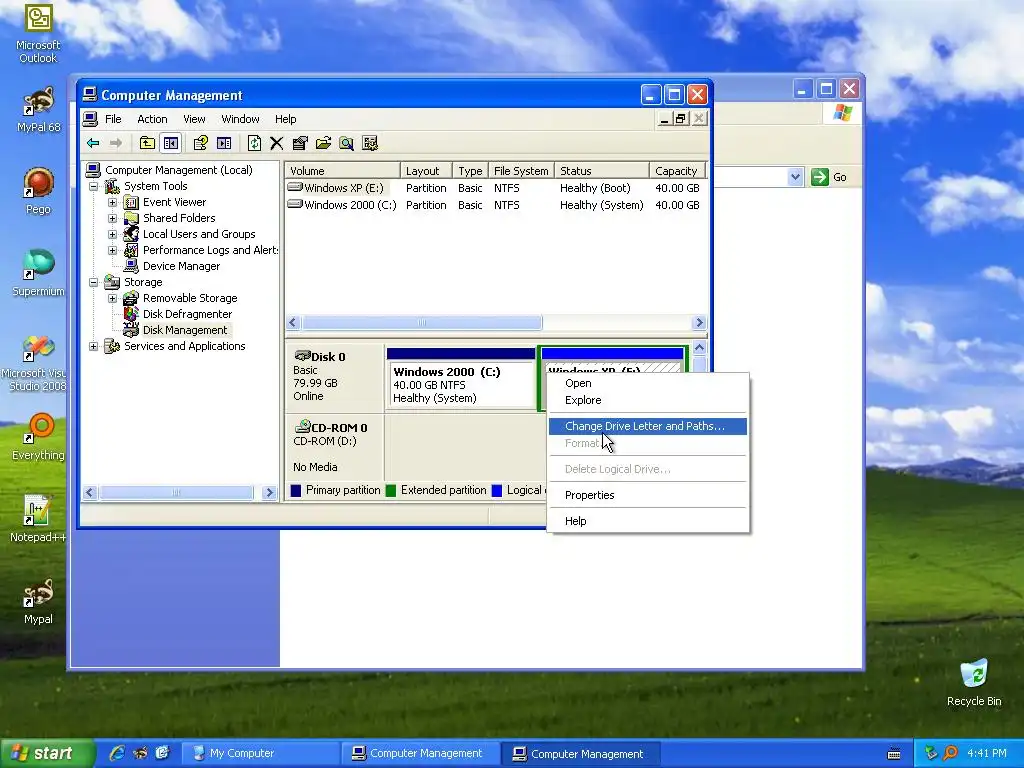Viewport: 1024px width, 768px height.
Task: Select Shared Folders tree item
Action: click(x=179, y=218)
